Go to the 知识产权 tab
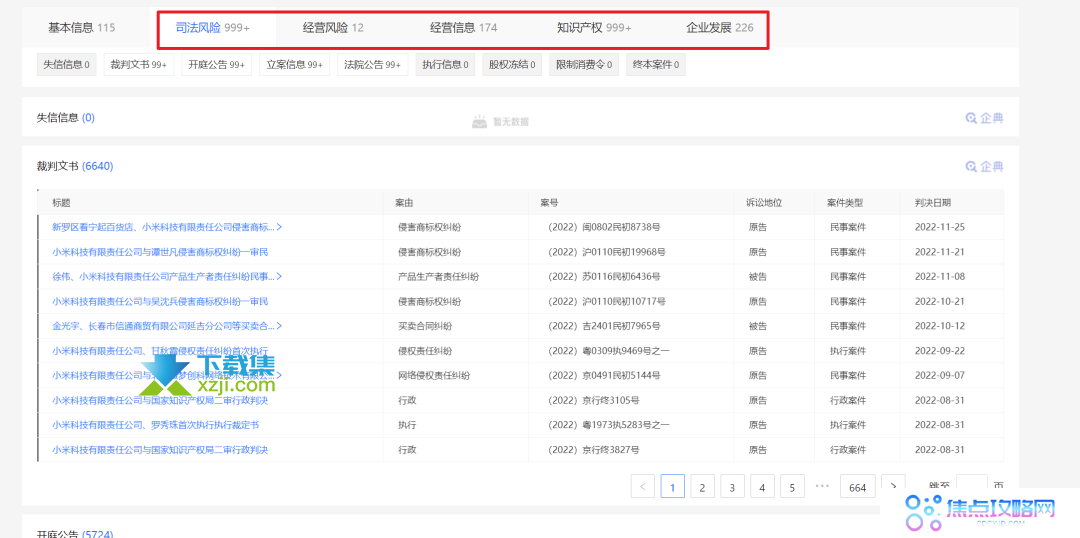 click(x=594, y=28)
